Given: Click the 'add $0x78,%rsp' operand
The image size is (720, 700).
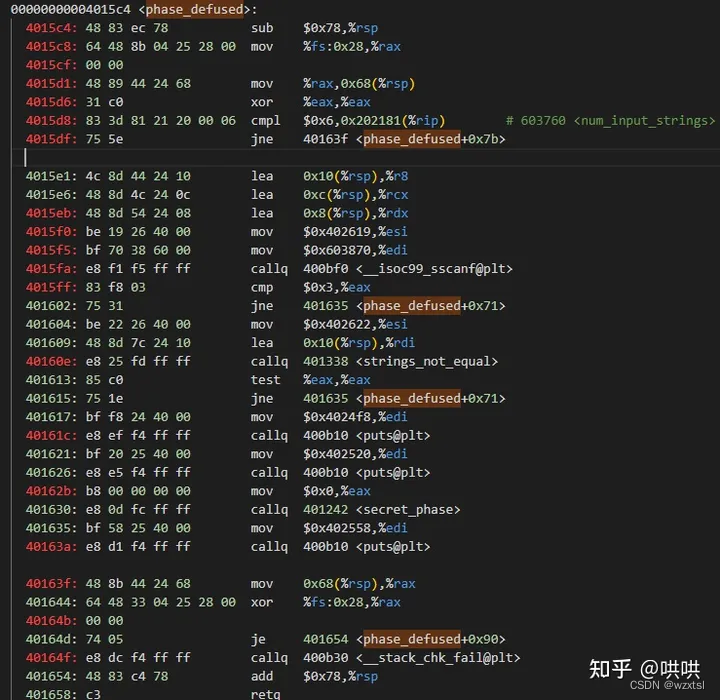Looking at the screenshot, I should tap(340, 677).
